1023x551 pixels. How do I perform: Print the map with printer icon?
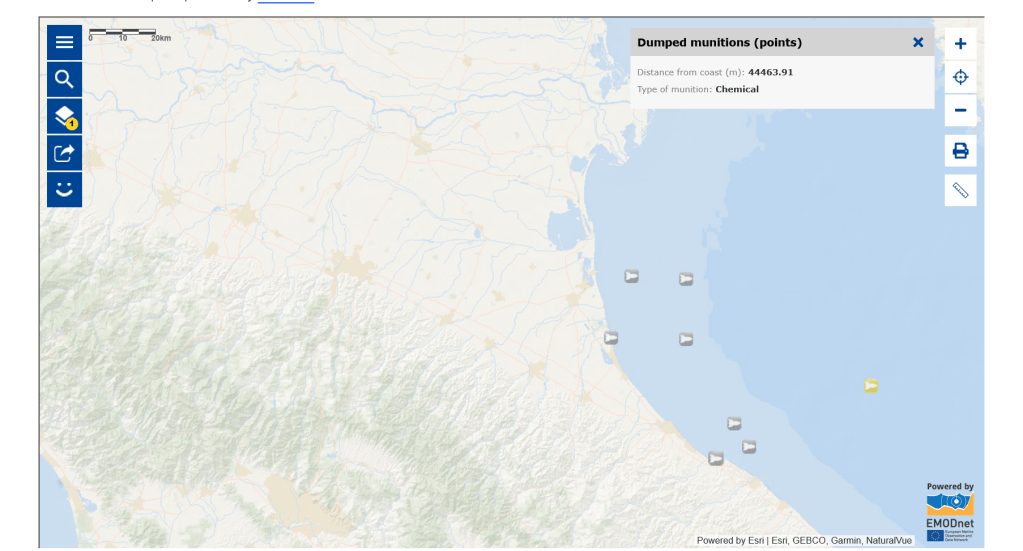click(x=960, y=151)
